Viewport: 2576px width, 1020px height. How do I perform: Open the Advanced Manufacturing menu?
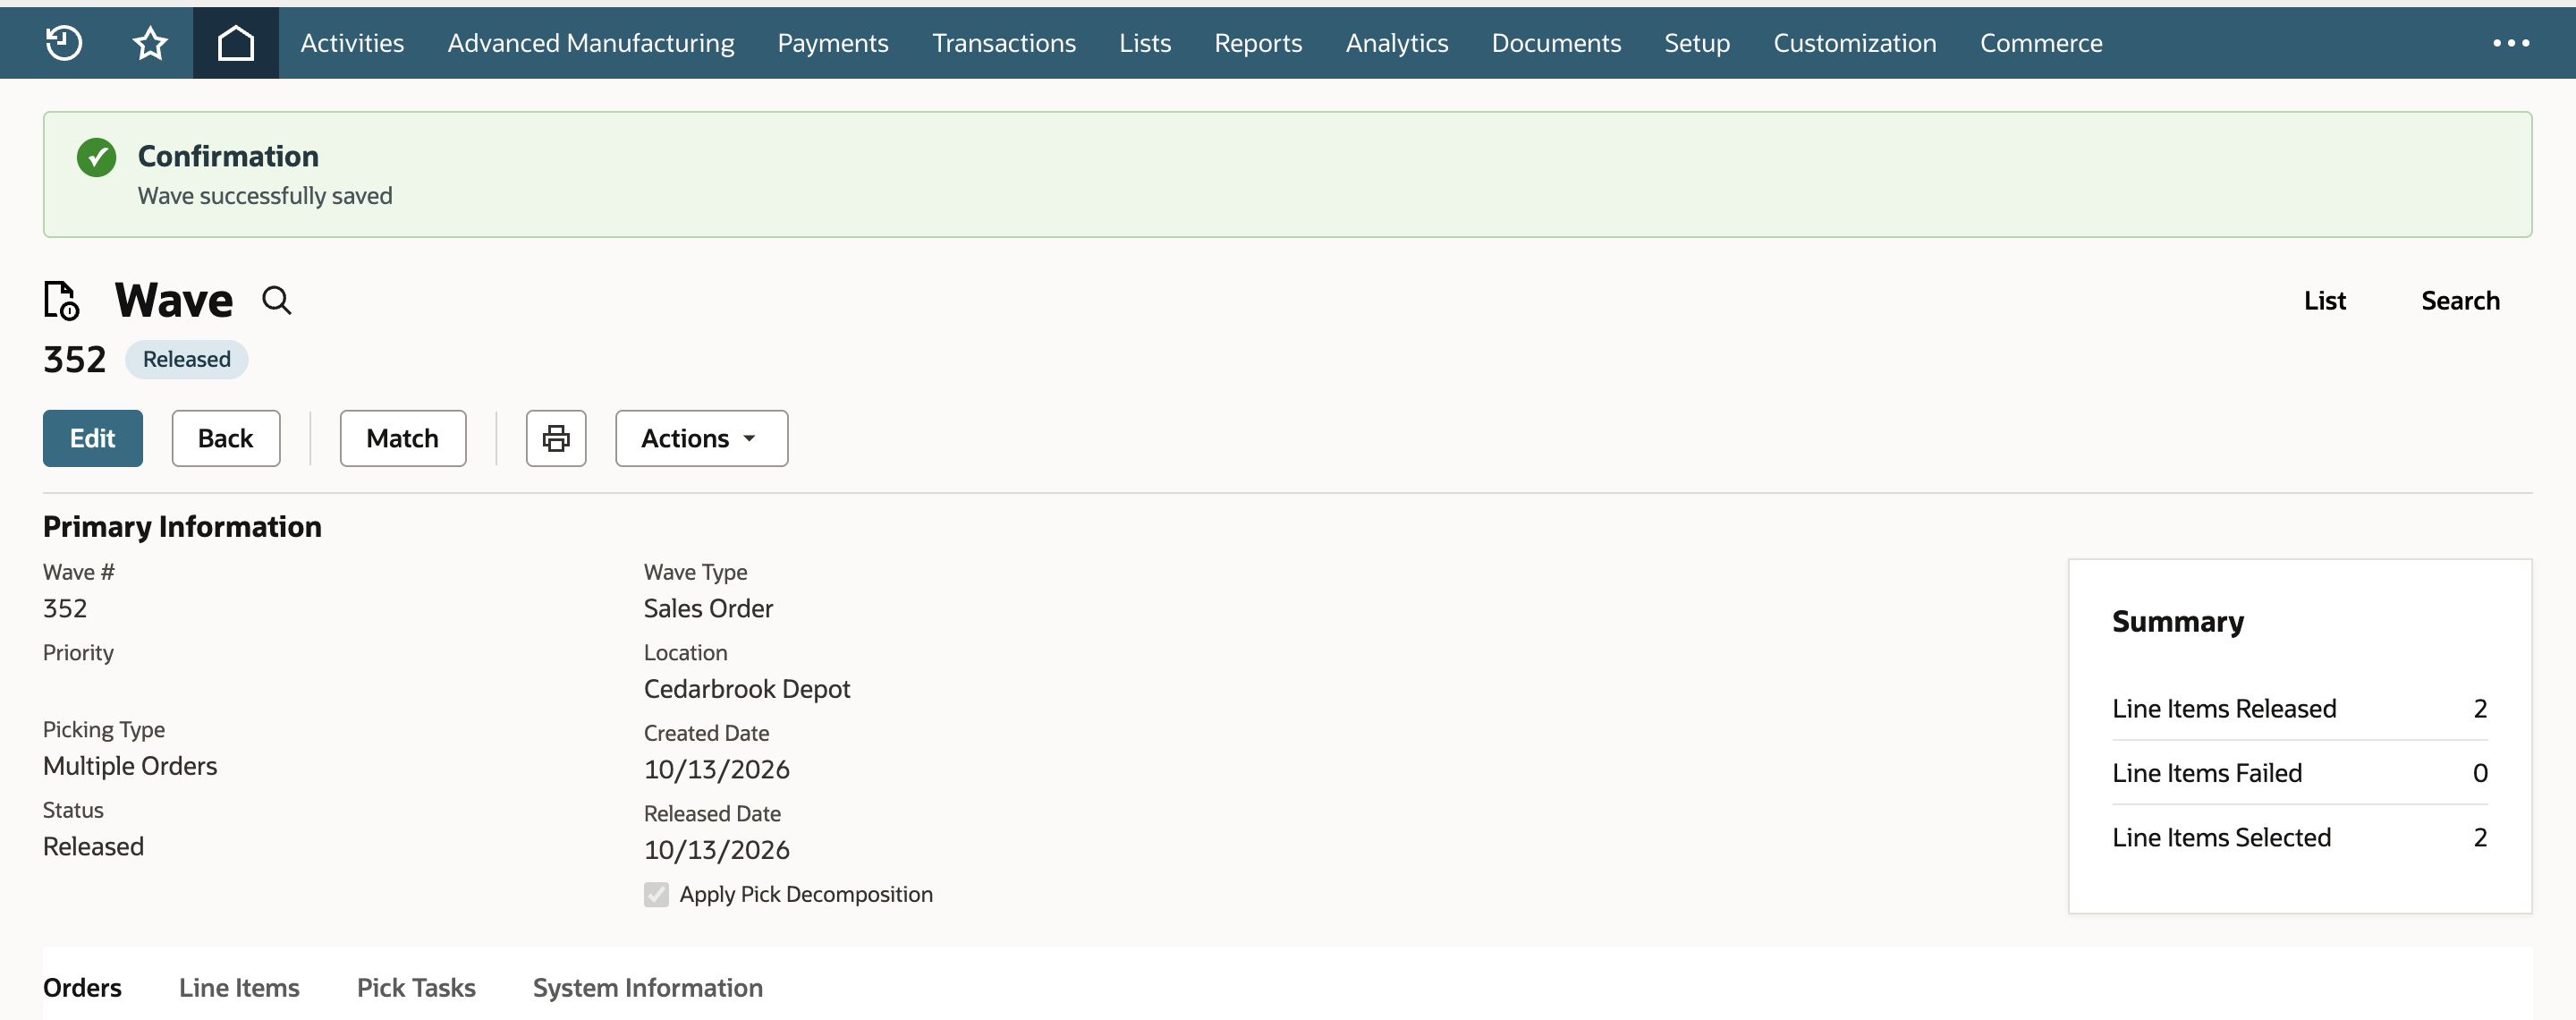pyautogui.click(x=591, y=43)
